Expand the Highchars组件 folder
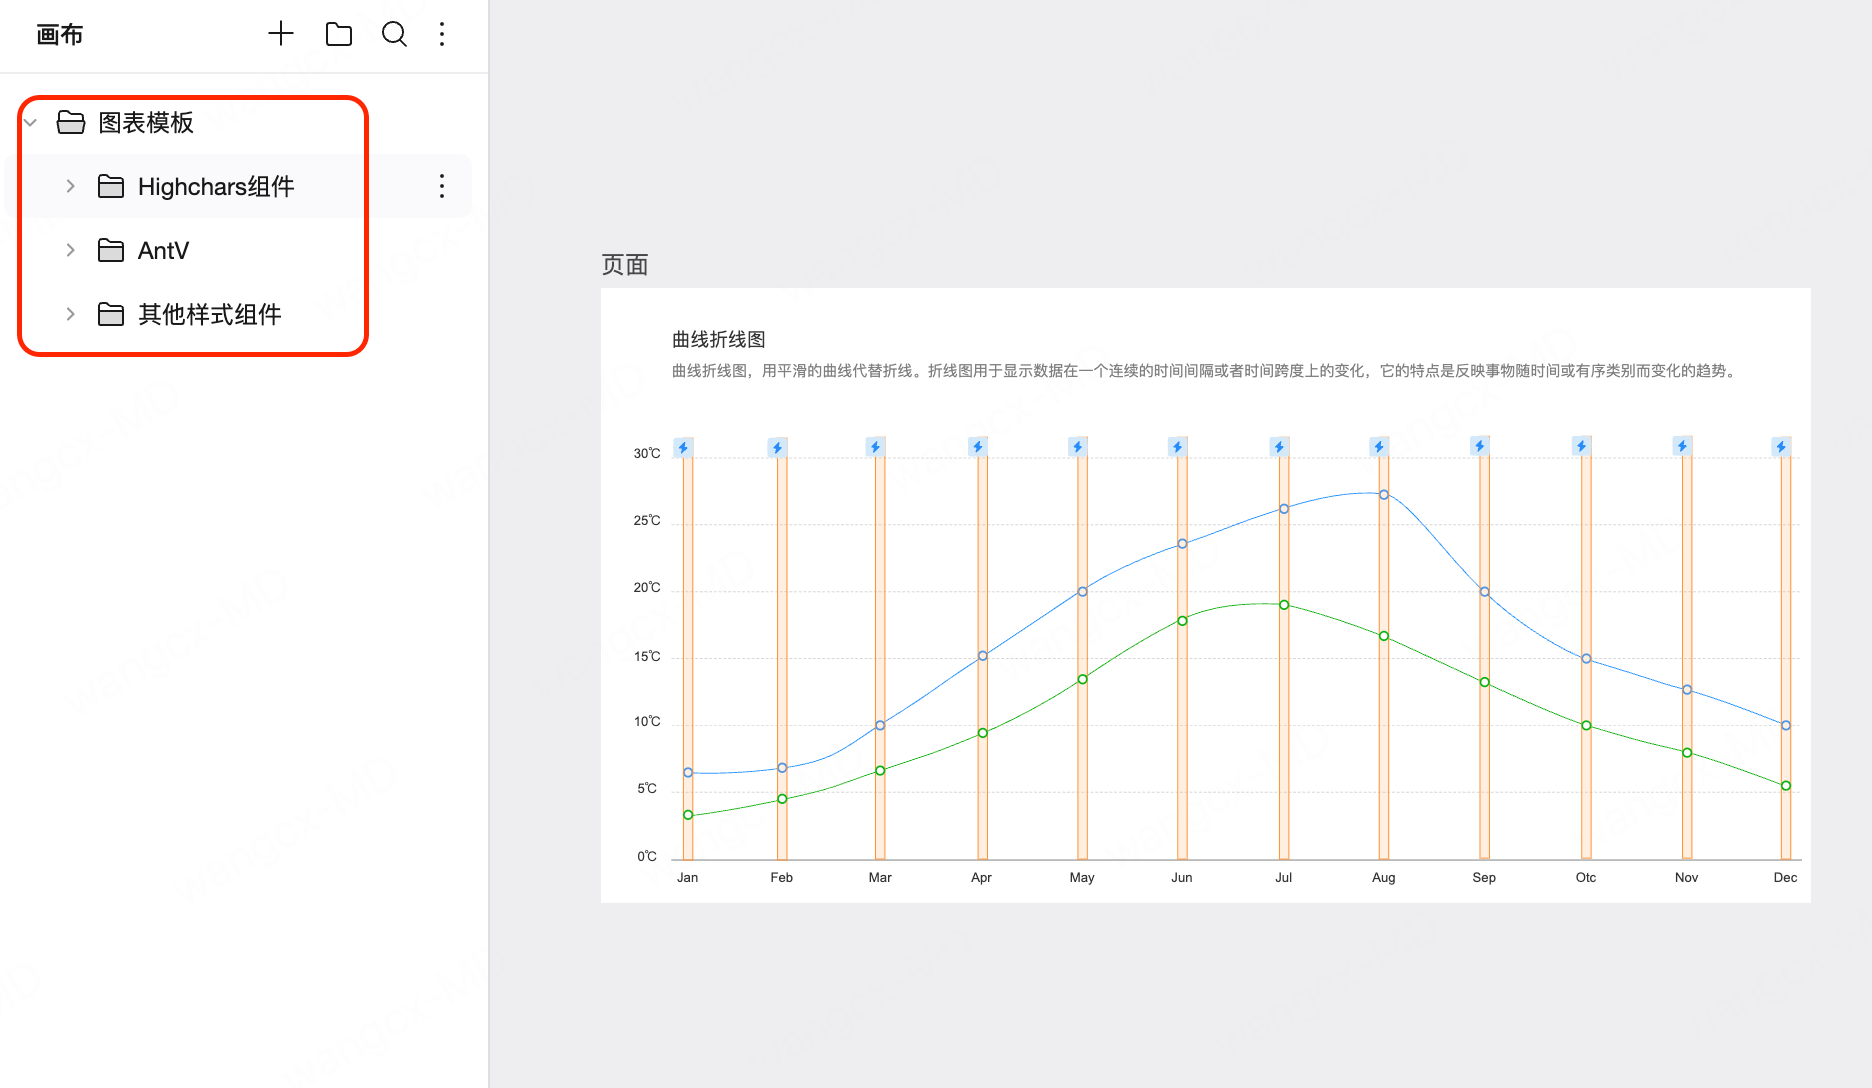The image size is (1872, 1088). tap(70, 186)
